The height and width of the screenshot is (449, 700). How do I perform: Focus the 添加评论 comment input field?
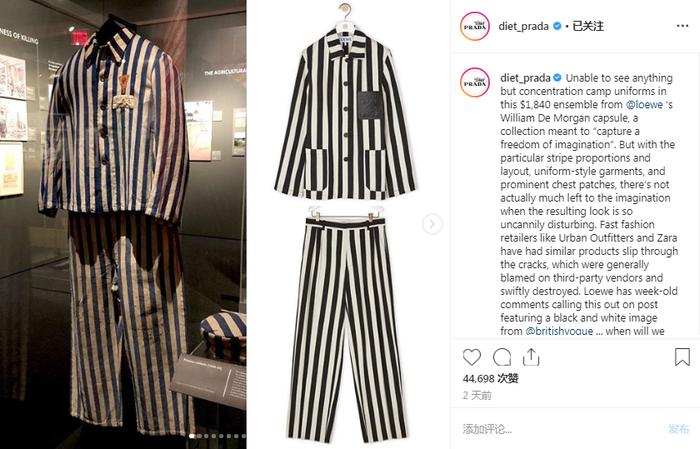point(562,429)
